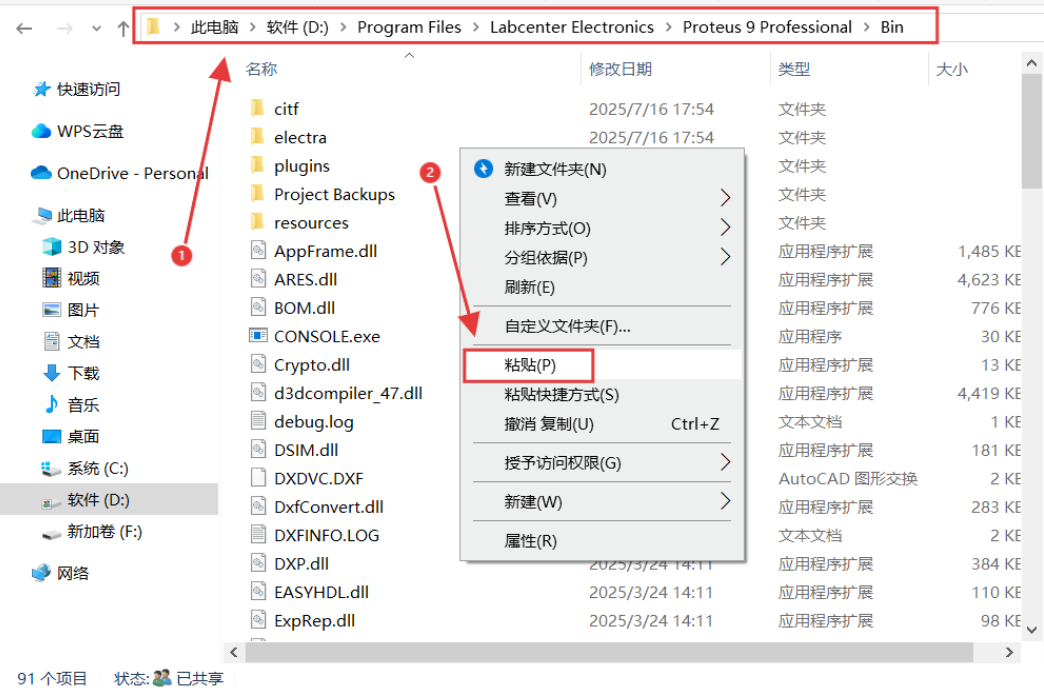
Task: Click Proteus 9 Professional breadcrumb segment
Action: coord(767,27)
